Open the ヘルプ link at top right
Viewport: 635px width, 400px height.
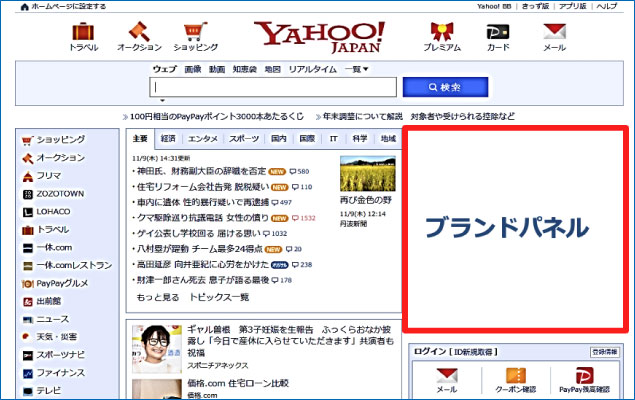pyautogui.click(x=607, y=6)
